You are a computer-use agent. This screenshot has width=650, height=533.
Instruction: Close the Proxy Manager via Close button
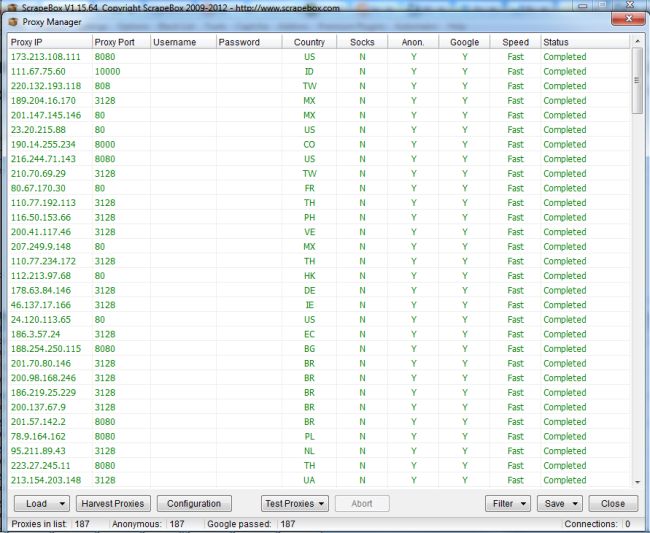tap(613, 504)
